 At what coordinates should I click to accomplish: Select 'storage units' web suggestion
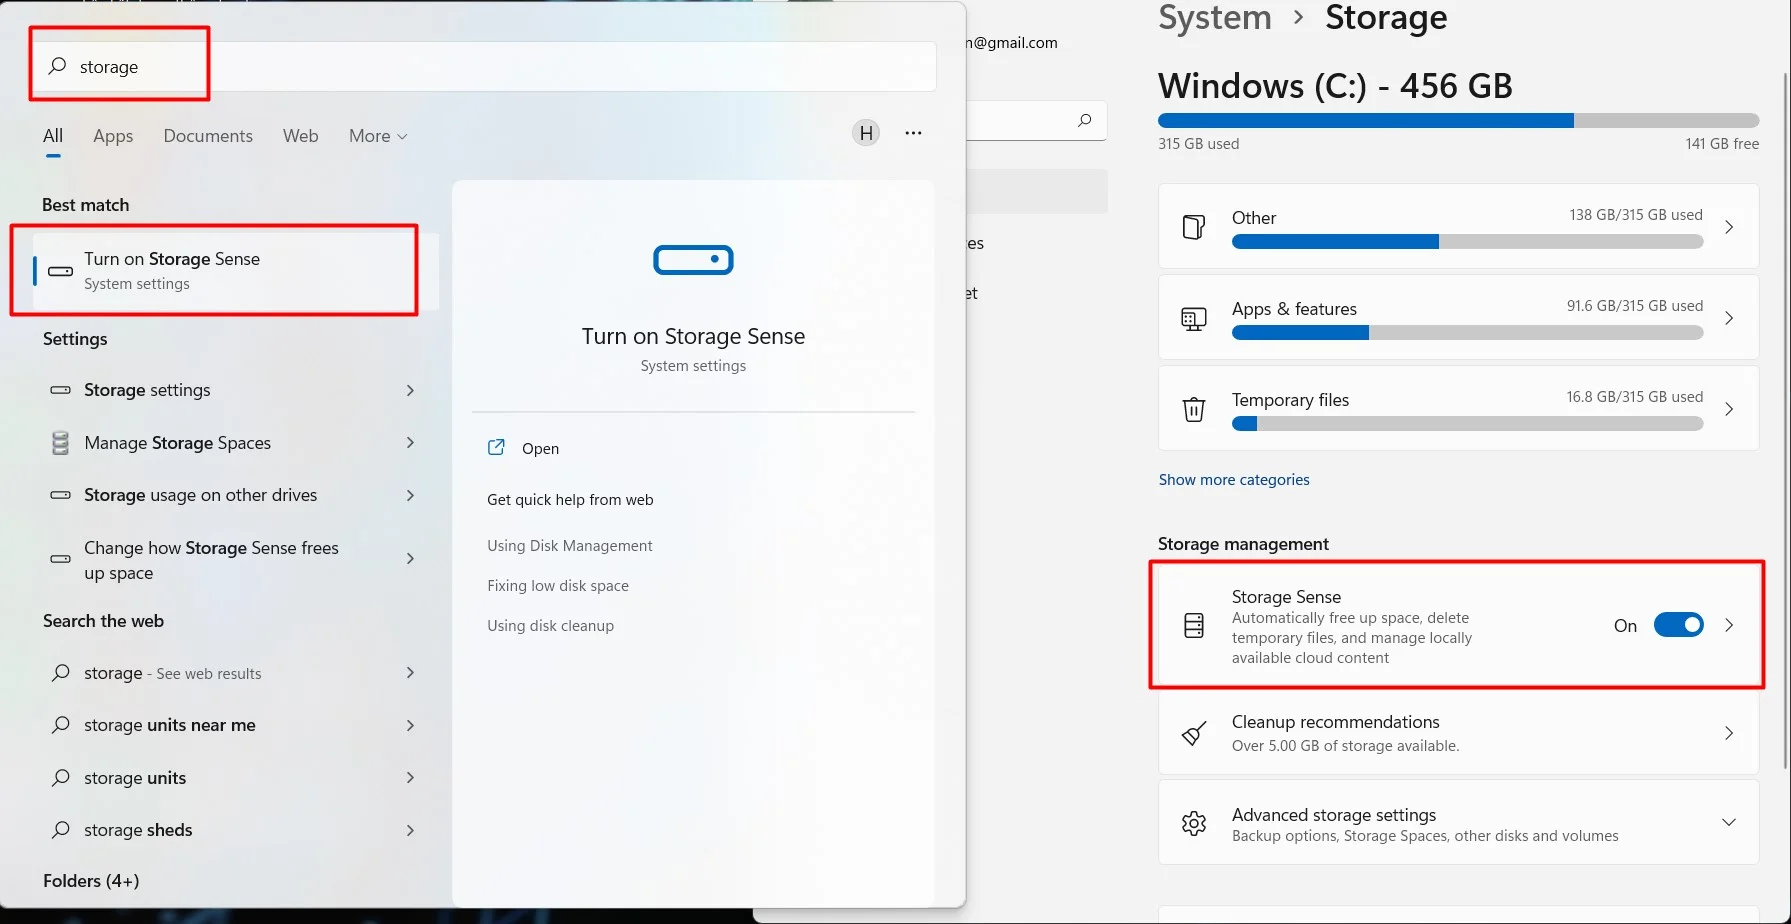[x=135, y=778]
